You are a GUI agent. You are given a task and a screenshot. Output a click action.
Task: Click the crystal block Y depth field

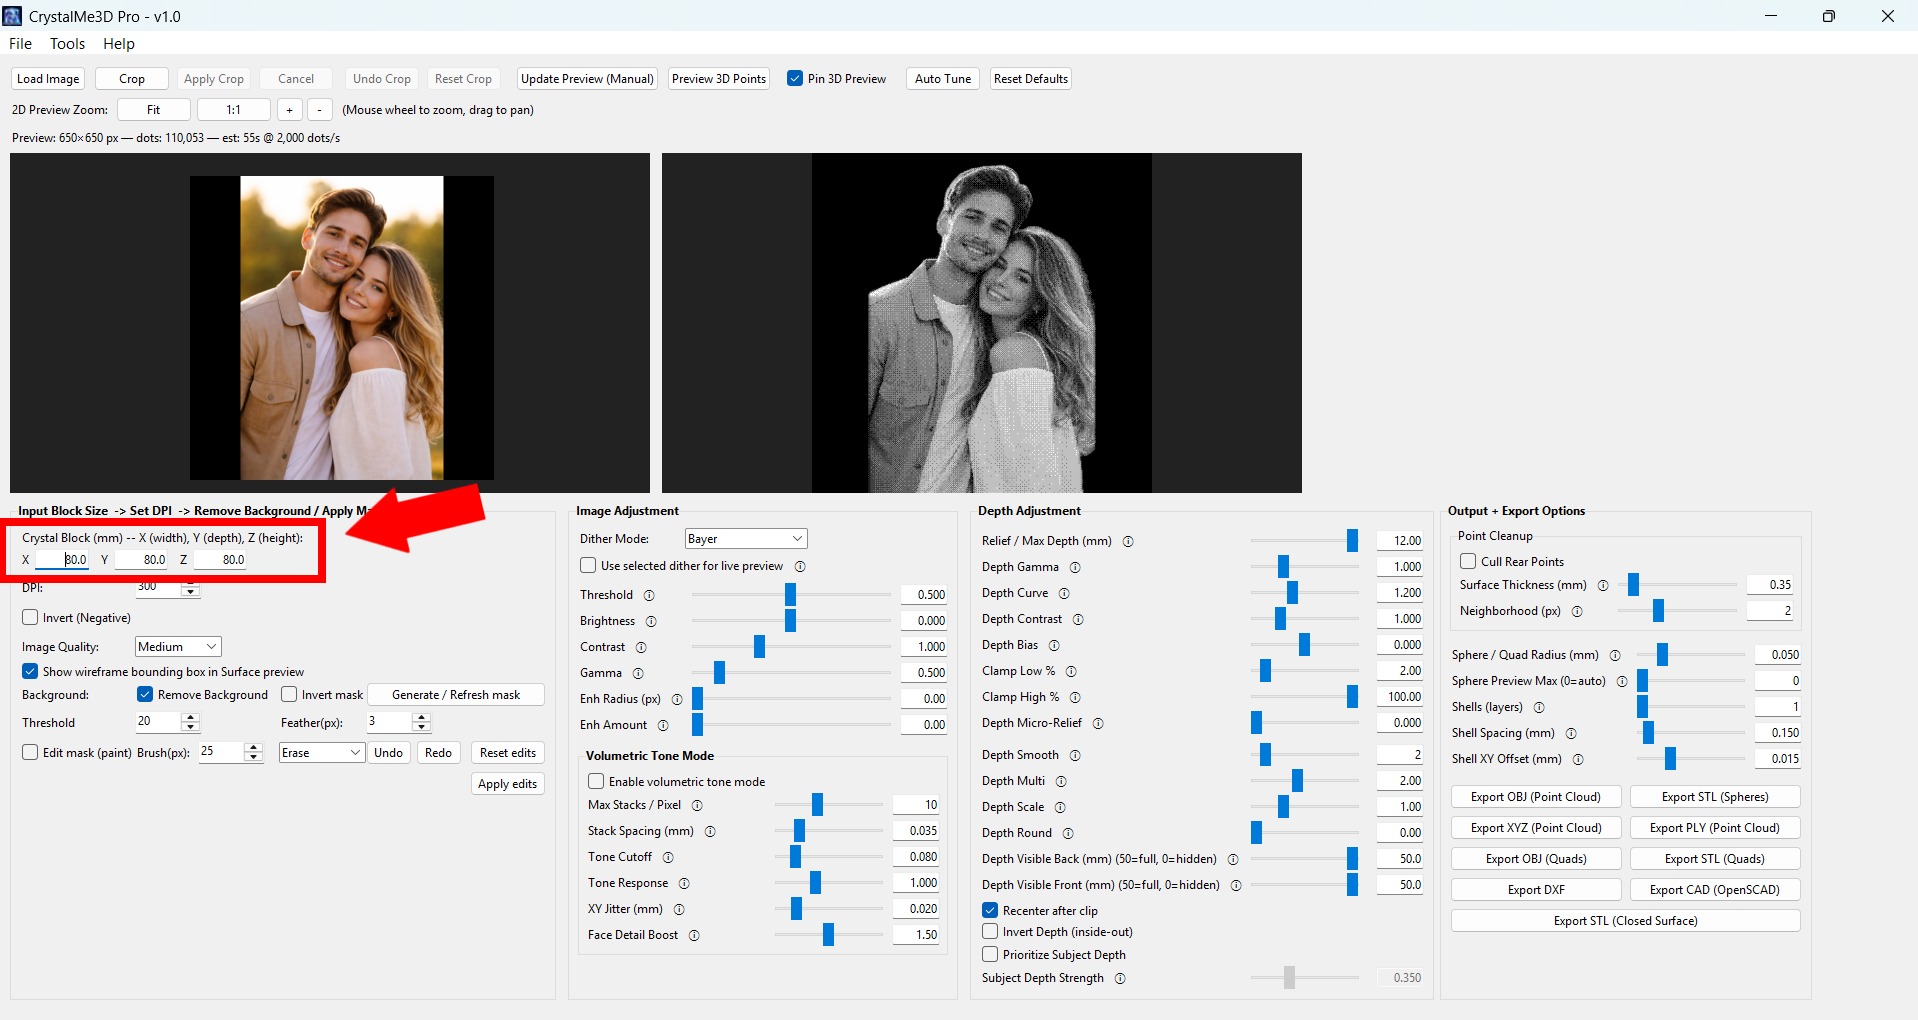pyautogui.click(x=142, y=560)
